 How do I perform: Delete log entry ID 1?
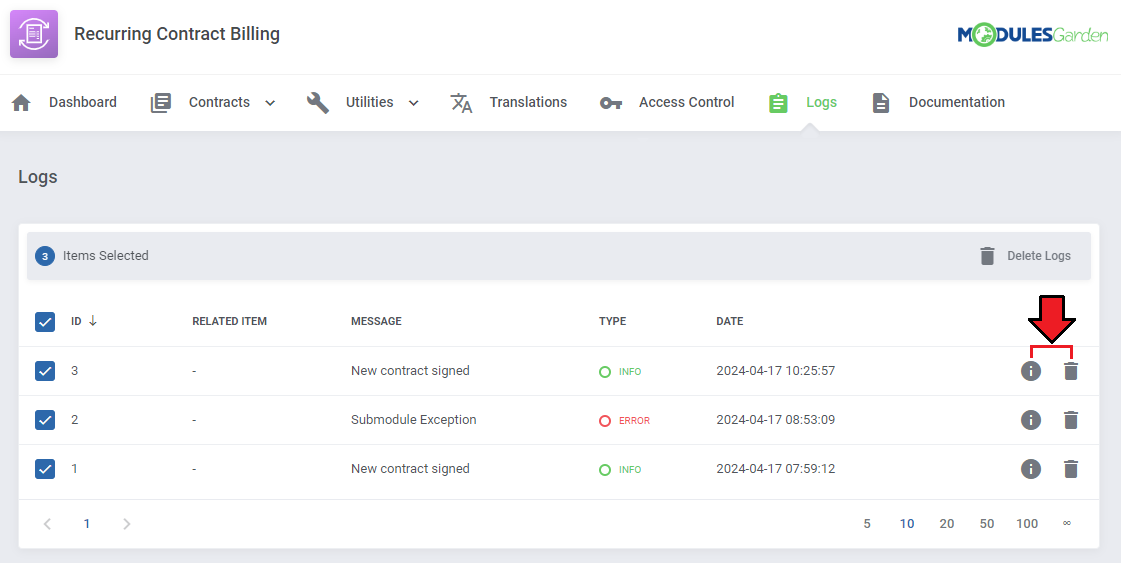tap(1070, 469)
